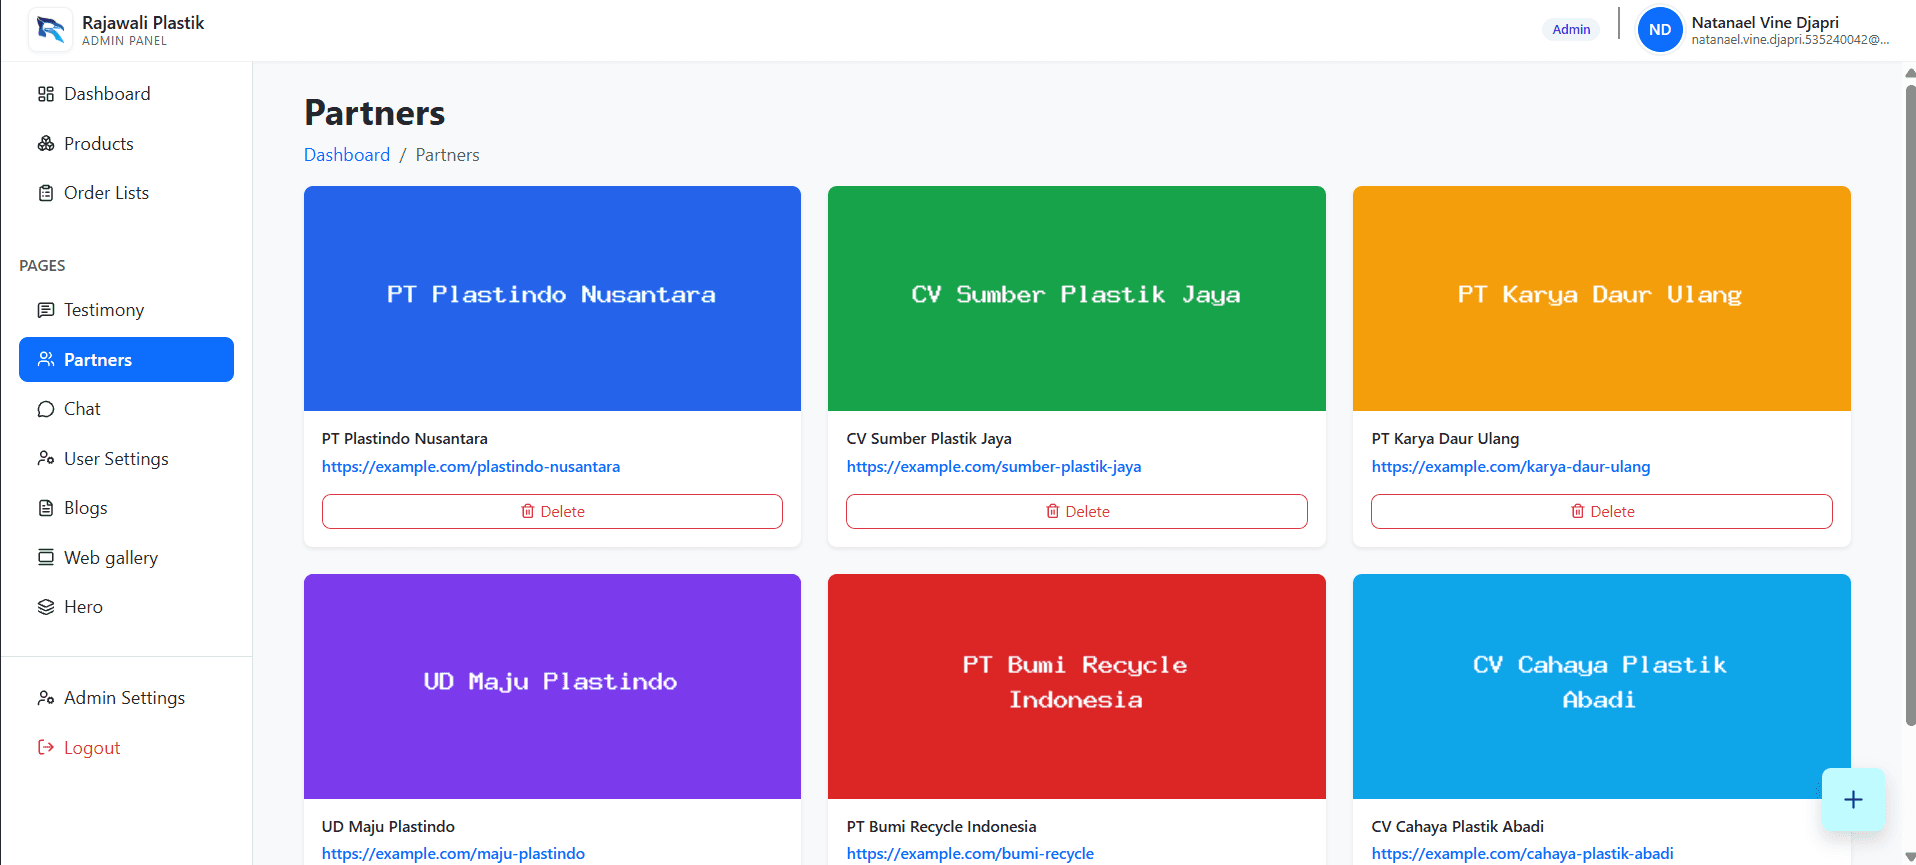Click the Products boxes icon in sidebar
Viewport: 1916px width, 865px height.
coord(46,144)
